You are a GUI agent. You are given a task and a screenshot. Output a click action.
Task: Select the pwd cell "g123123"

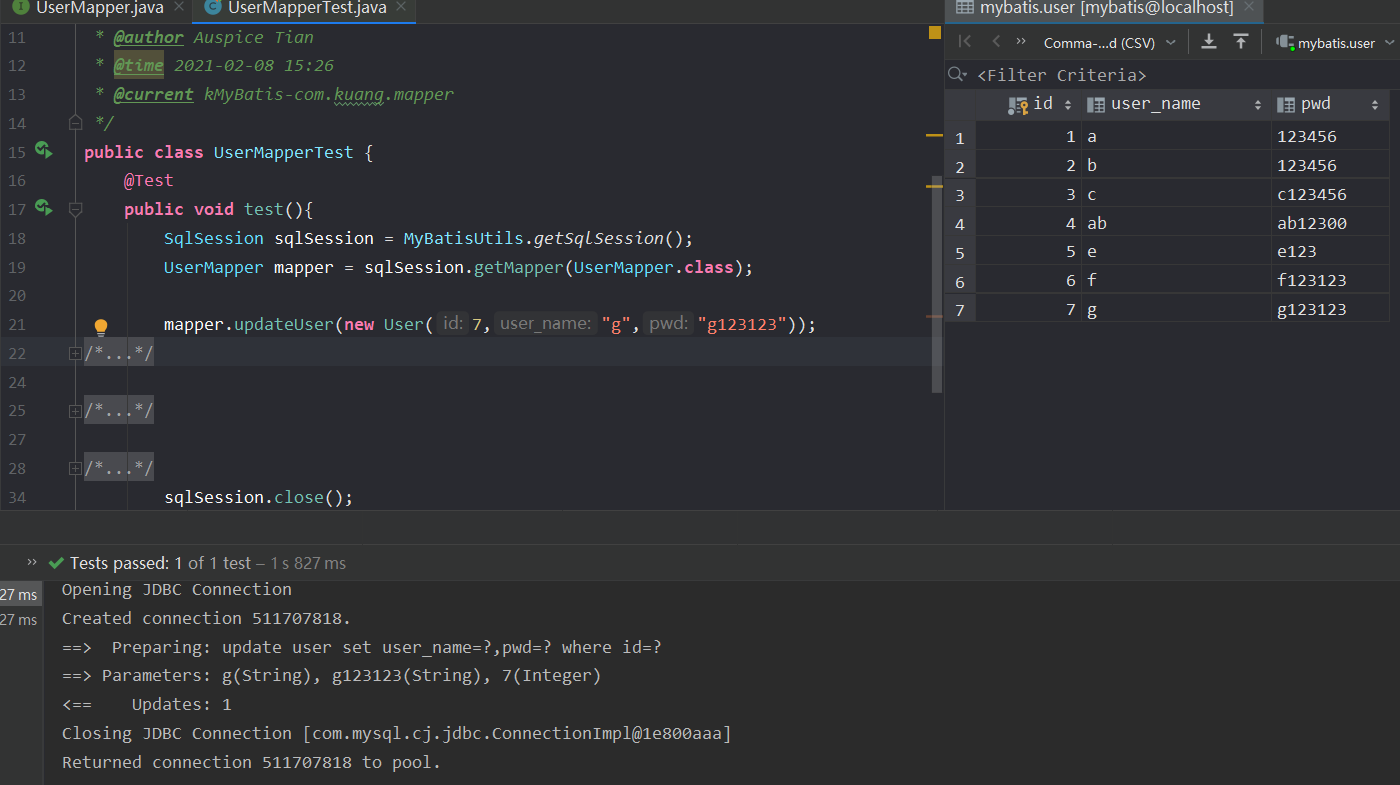pyautogui.click(x=1329, y=310)
